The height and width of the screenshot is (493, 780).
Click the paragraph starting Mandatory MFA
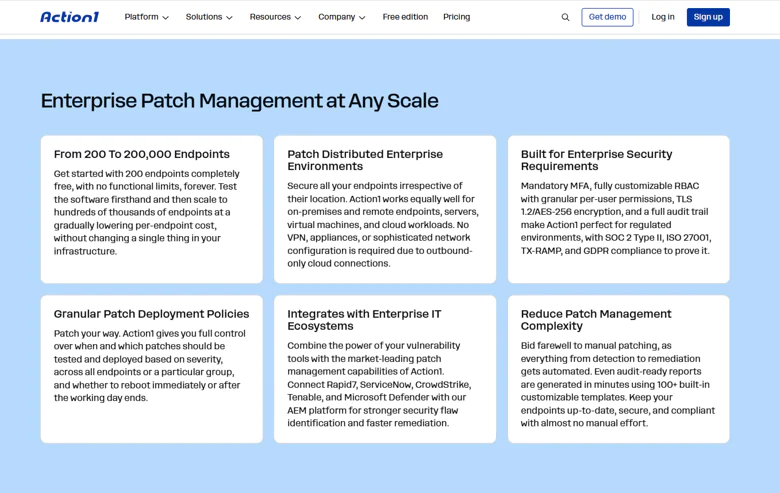[x=616, y=218]
